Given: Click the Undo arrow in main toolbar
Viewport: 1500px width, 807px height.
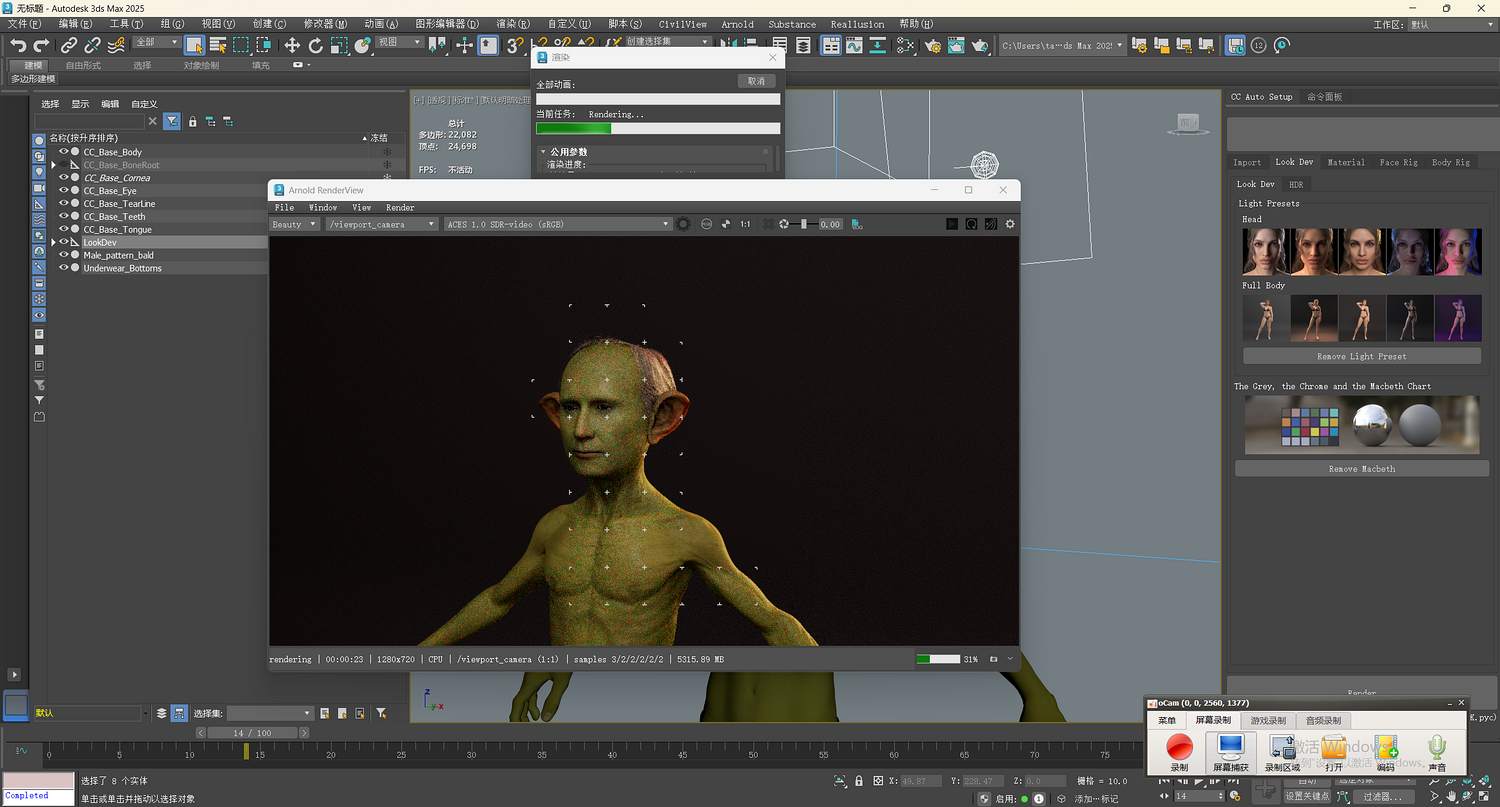Looking at the screenshot, I should tap(18, 45).
